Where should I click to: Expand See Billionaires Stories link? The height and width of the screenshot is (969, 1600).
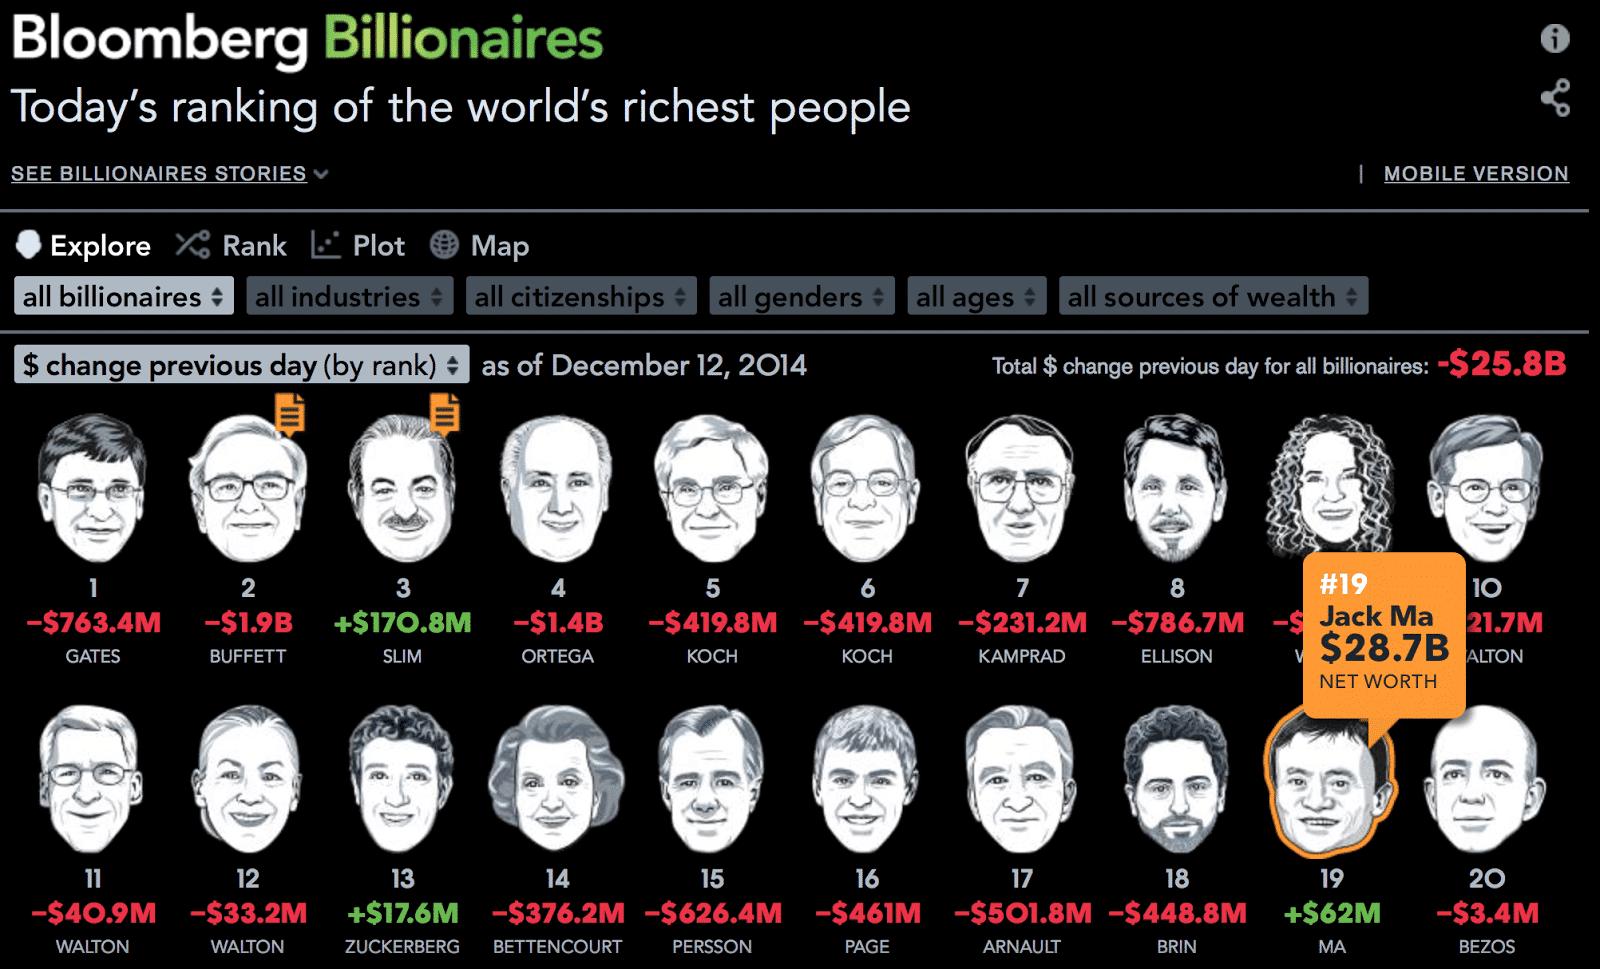[169, 174]
